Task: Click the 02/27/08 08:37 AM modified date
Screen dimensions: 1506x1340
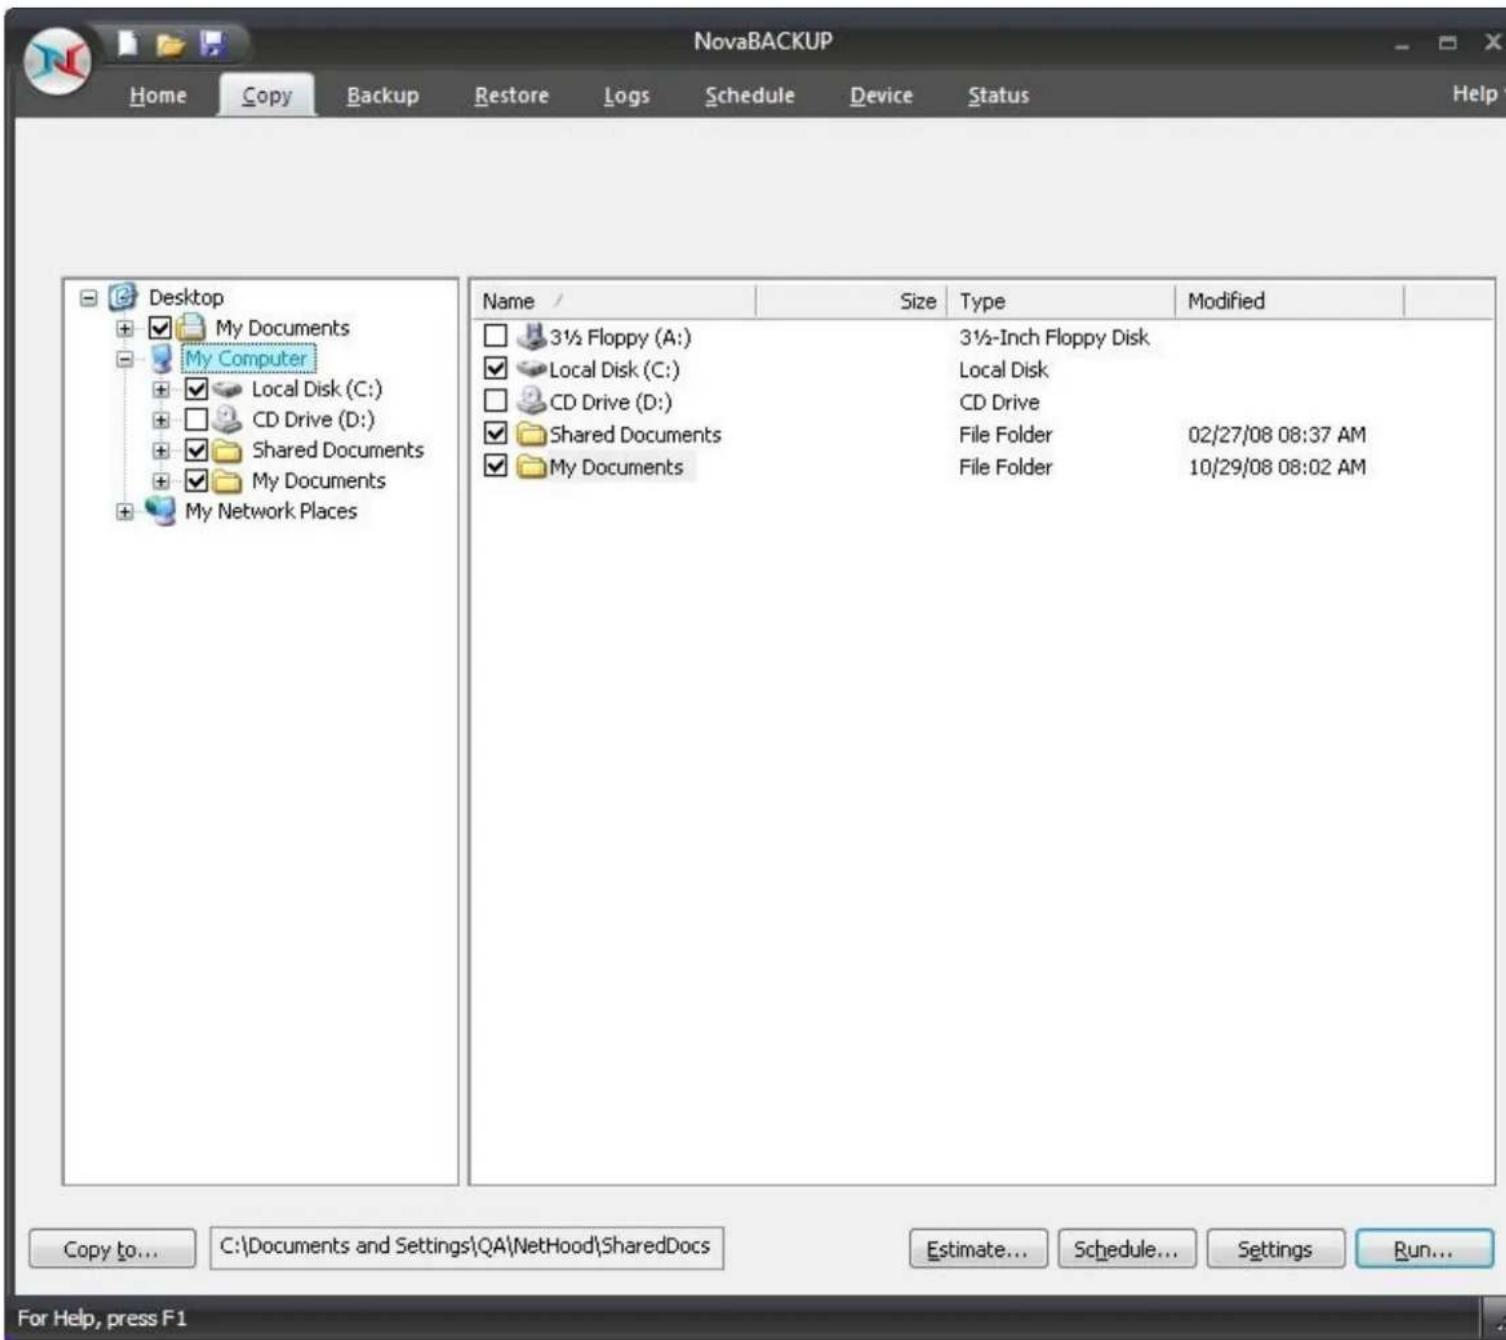Action: coord(1277,434)
